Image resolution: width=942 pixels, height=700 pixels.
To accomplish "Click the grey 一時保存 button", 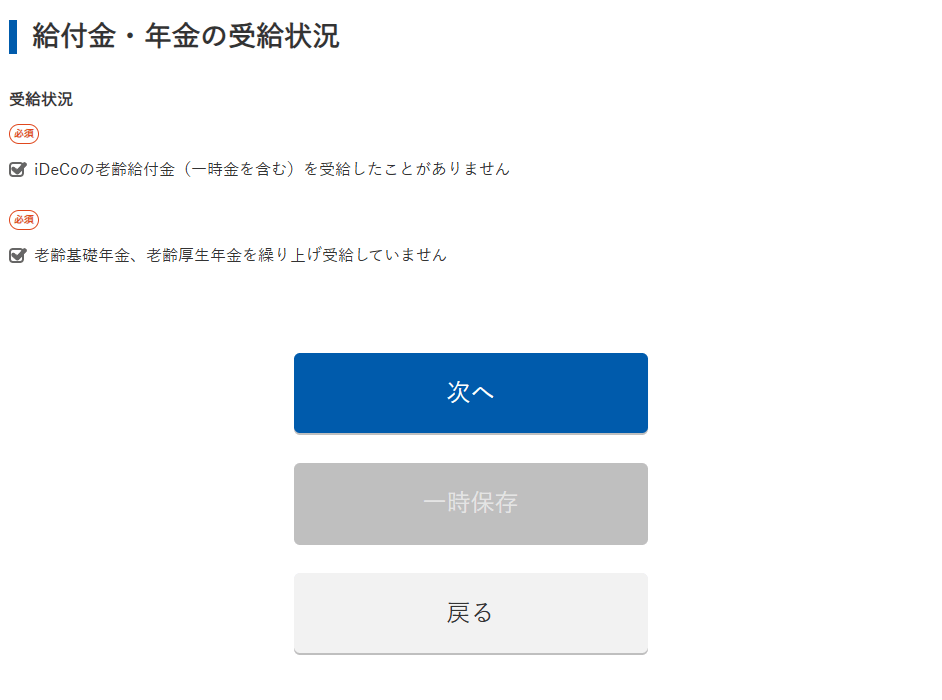I will pyautogui.click(x=471, y=504).
